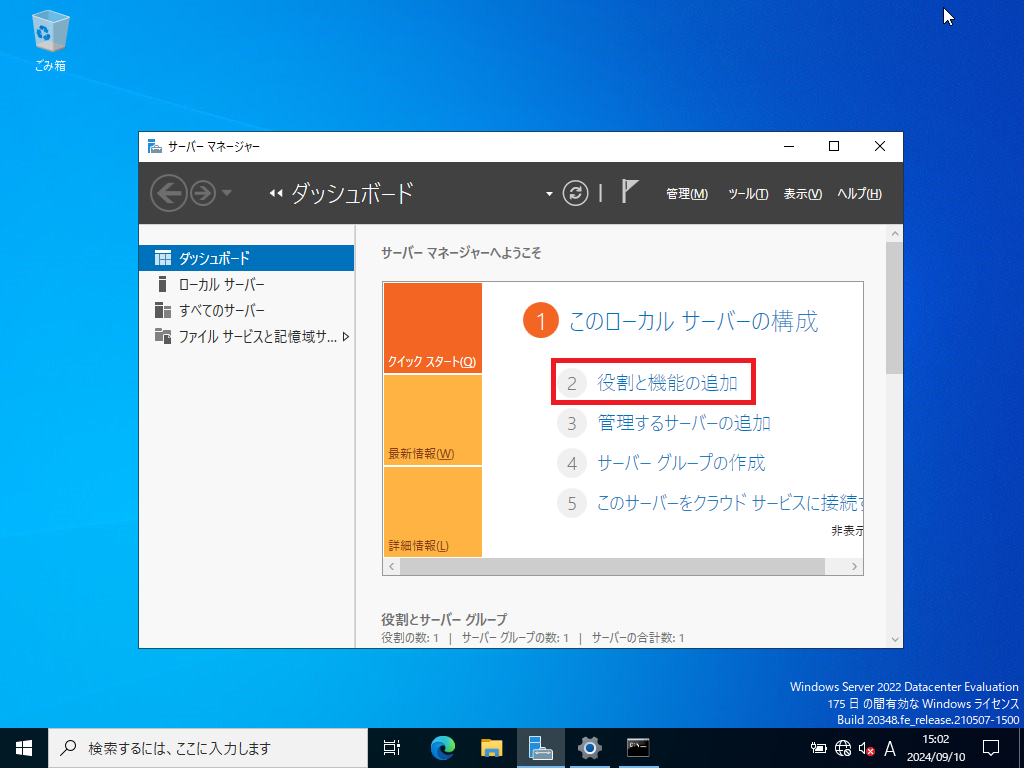
Task: Open the Settings gear on the taskbar
Action: 589,748
